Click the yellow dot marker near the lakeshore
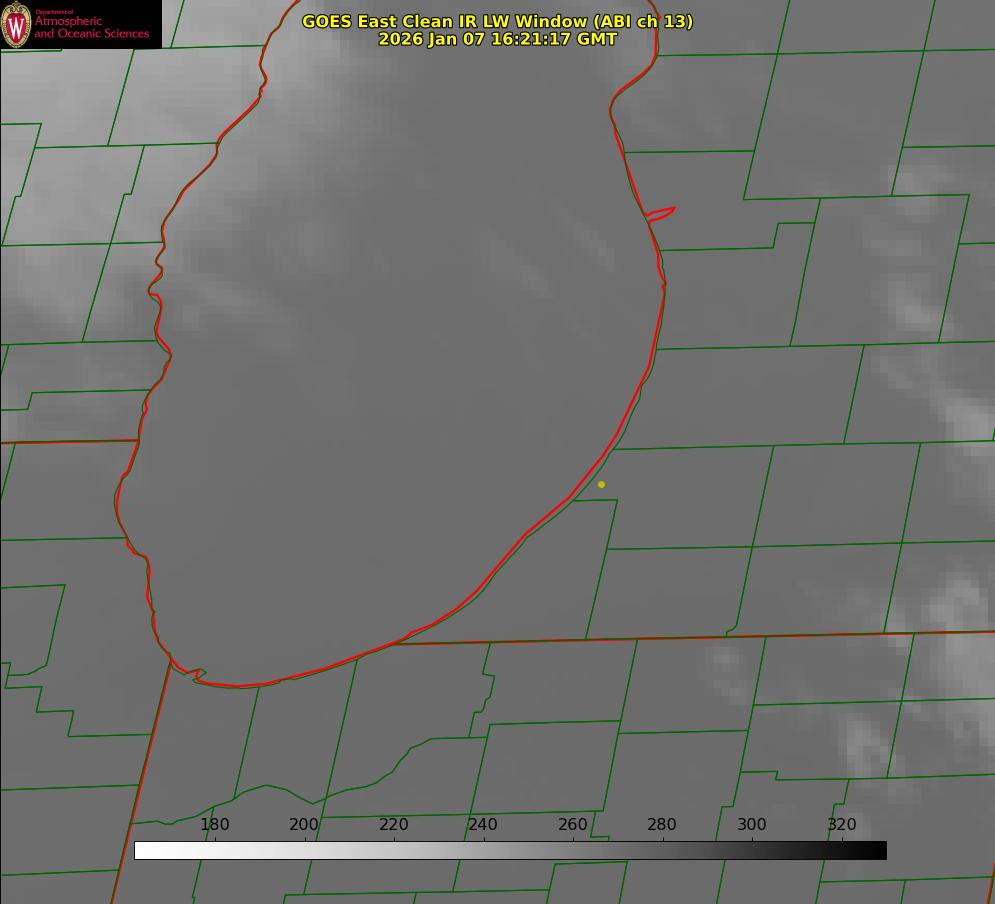Screen dimensions: 995x904 tap(601, 485)
